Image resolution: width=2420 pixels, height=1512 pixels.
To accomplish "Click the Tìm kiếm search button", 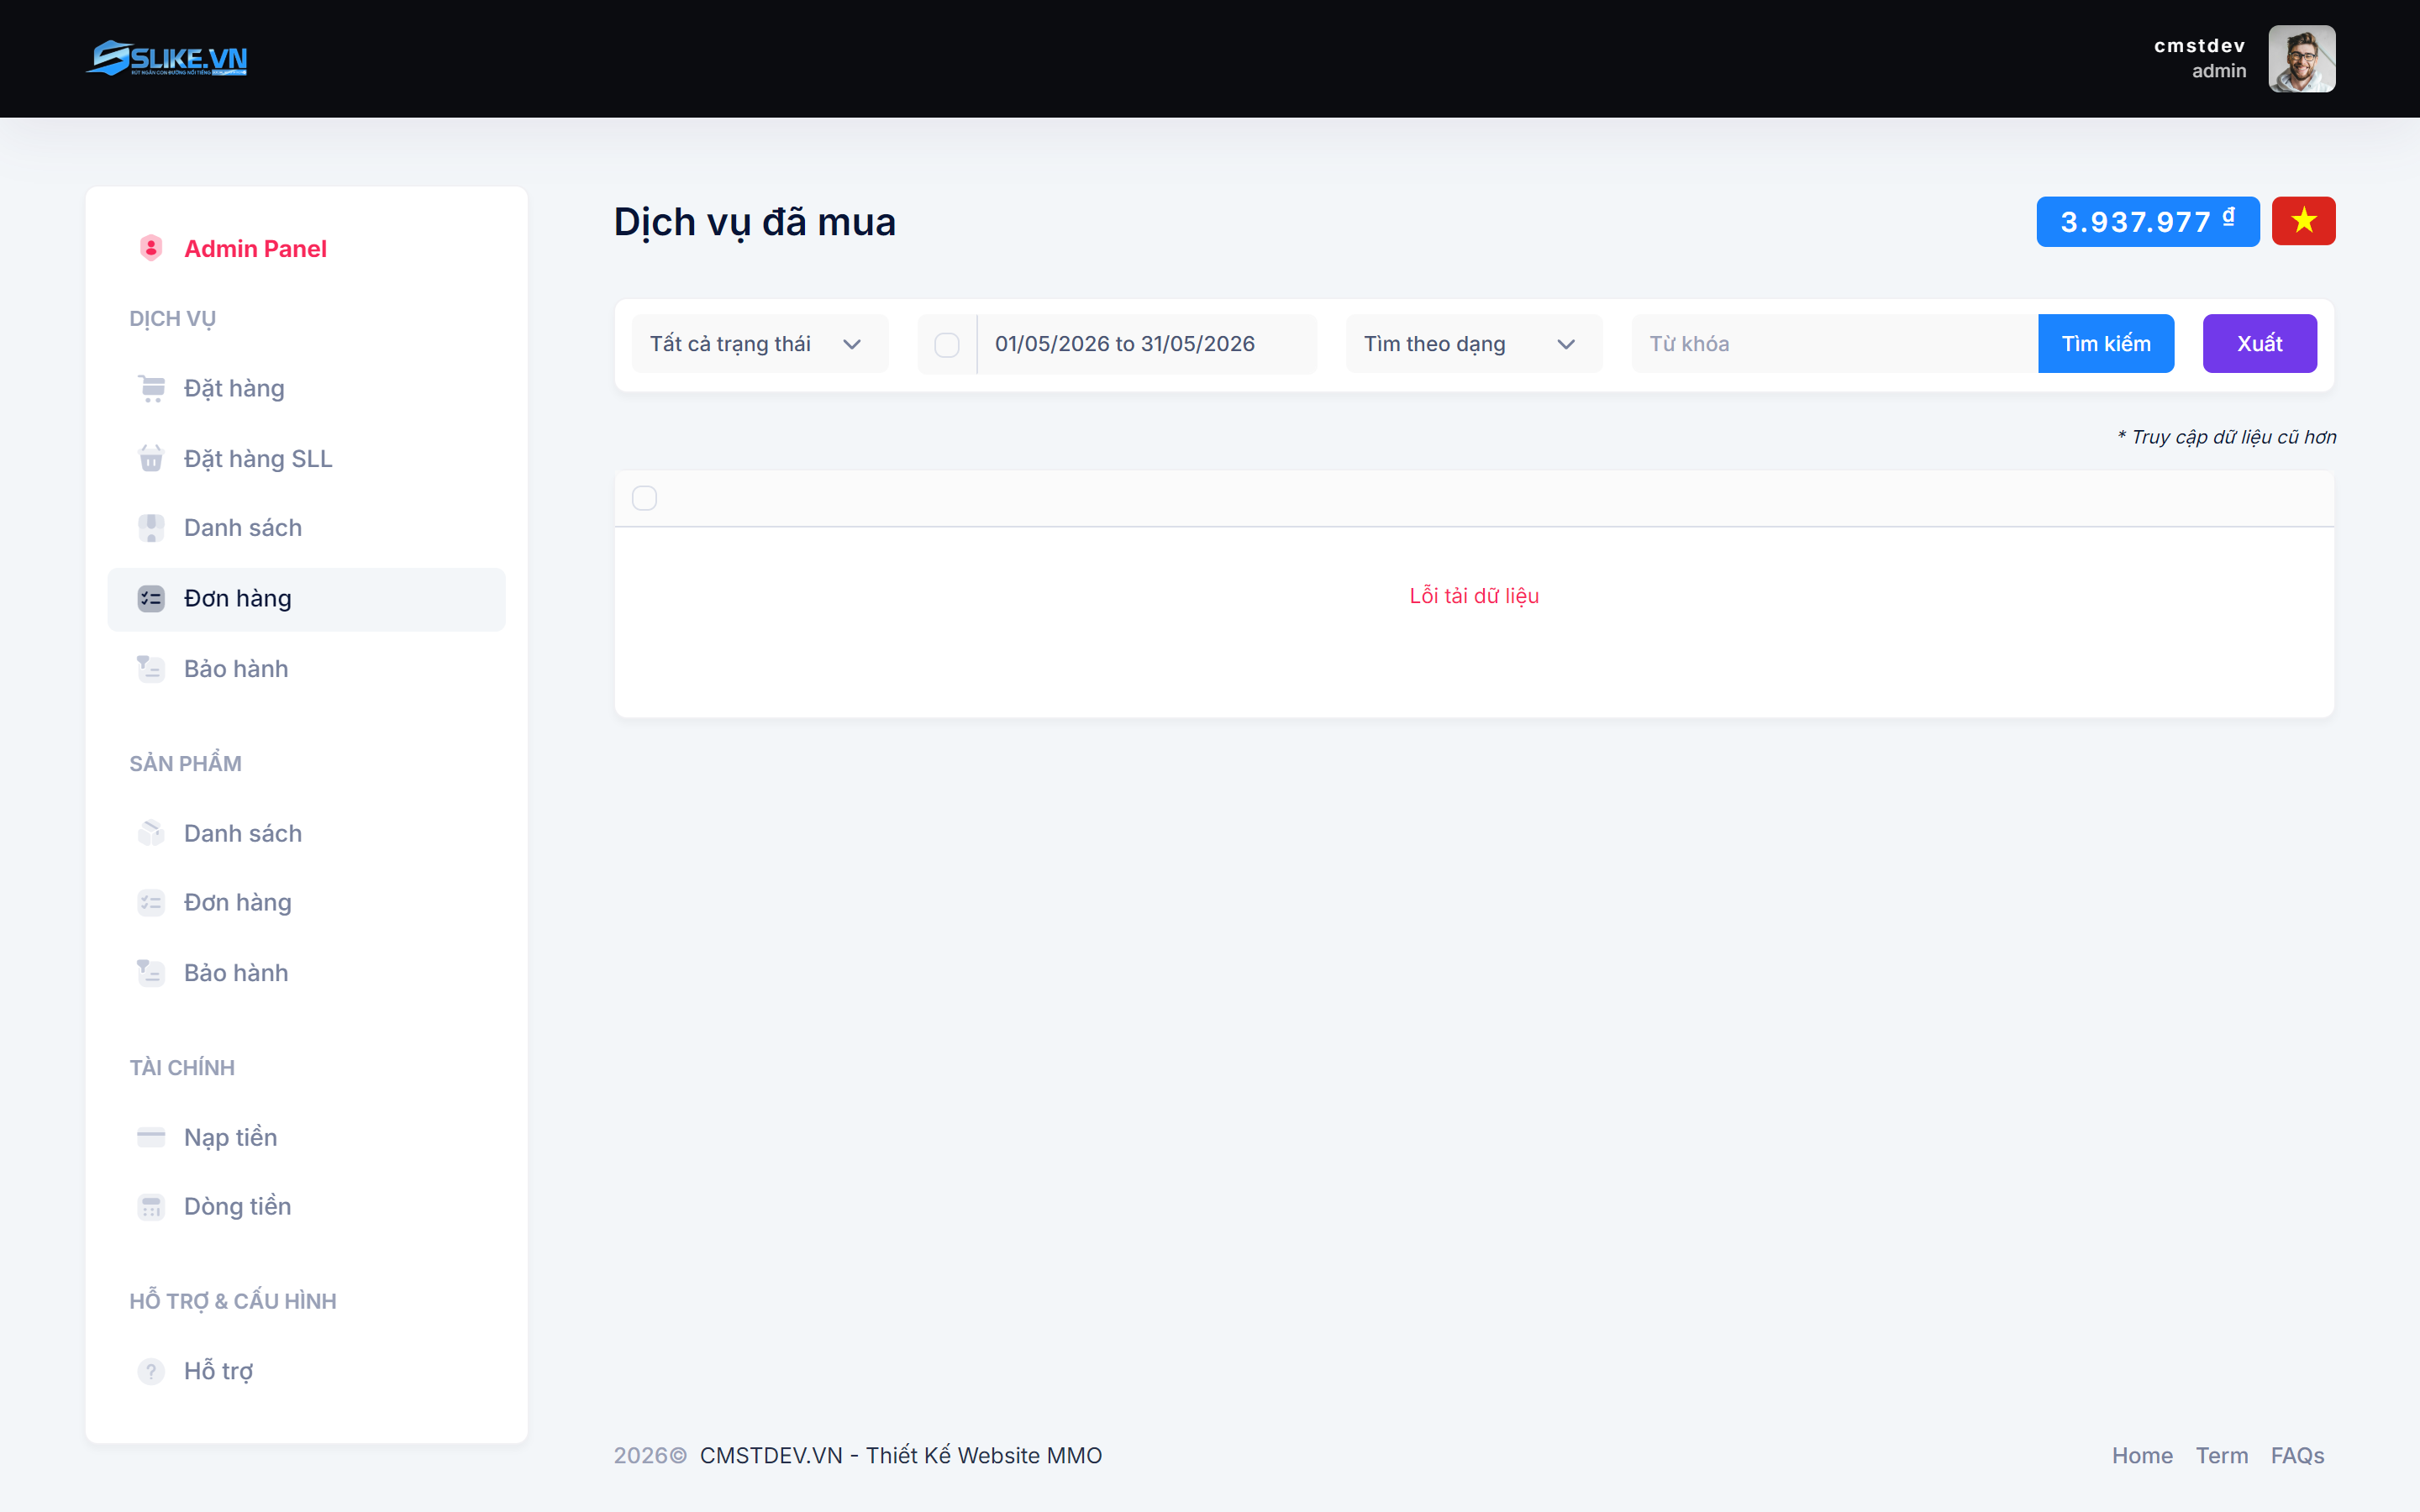I will 2106,344.
